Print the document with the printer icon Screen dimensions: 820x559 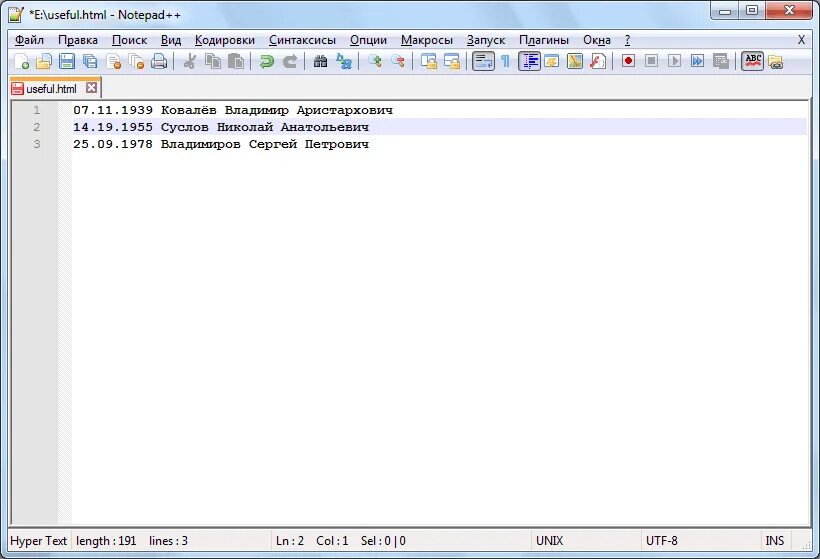click(159, 61)
